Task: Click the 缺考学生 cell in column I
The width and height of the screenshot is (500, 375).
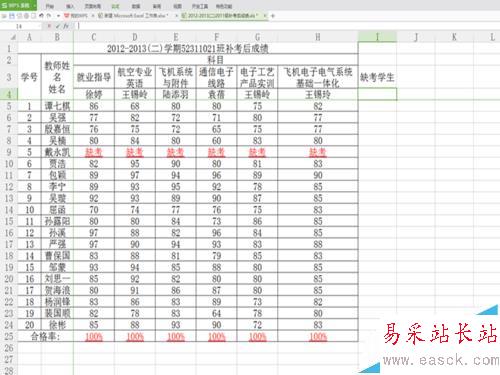Action: click(377, 77)
